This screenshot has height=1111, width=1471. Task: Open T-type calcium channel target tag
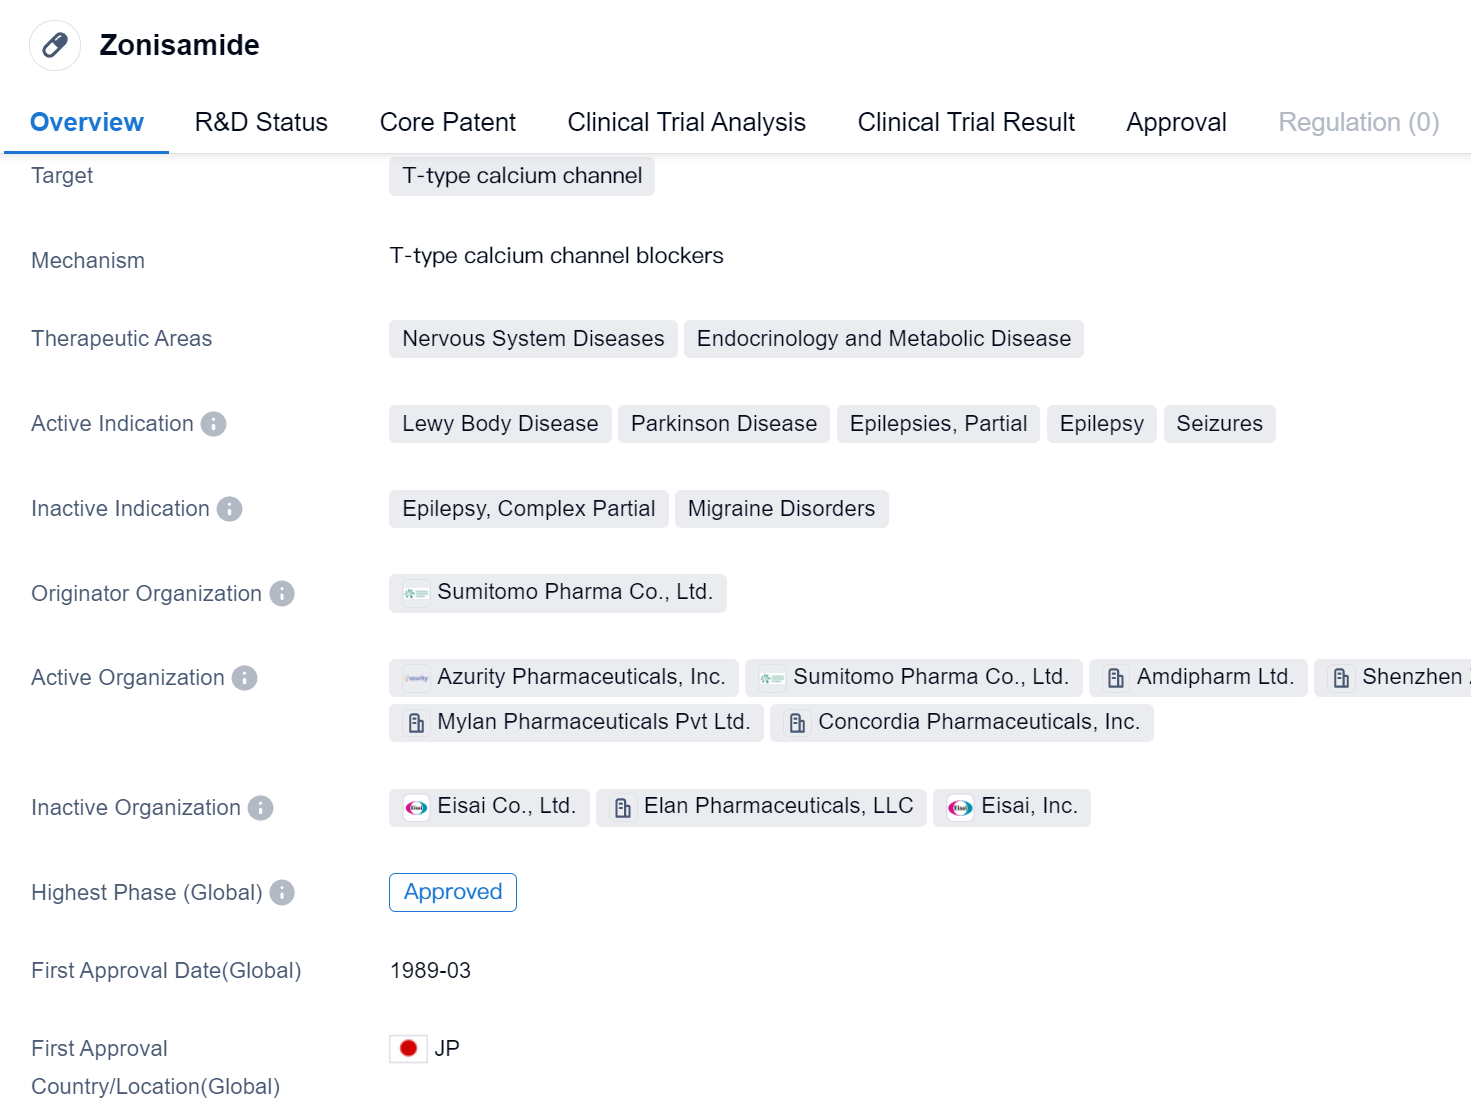point(522,176)
